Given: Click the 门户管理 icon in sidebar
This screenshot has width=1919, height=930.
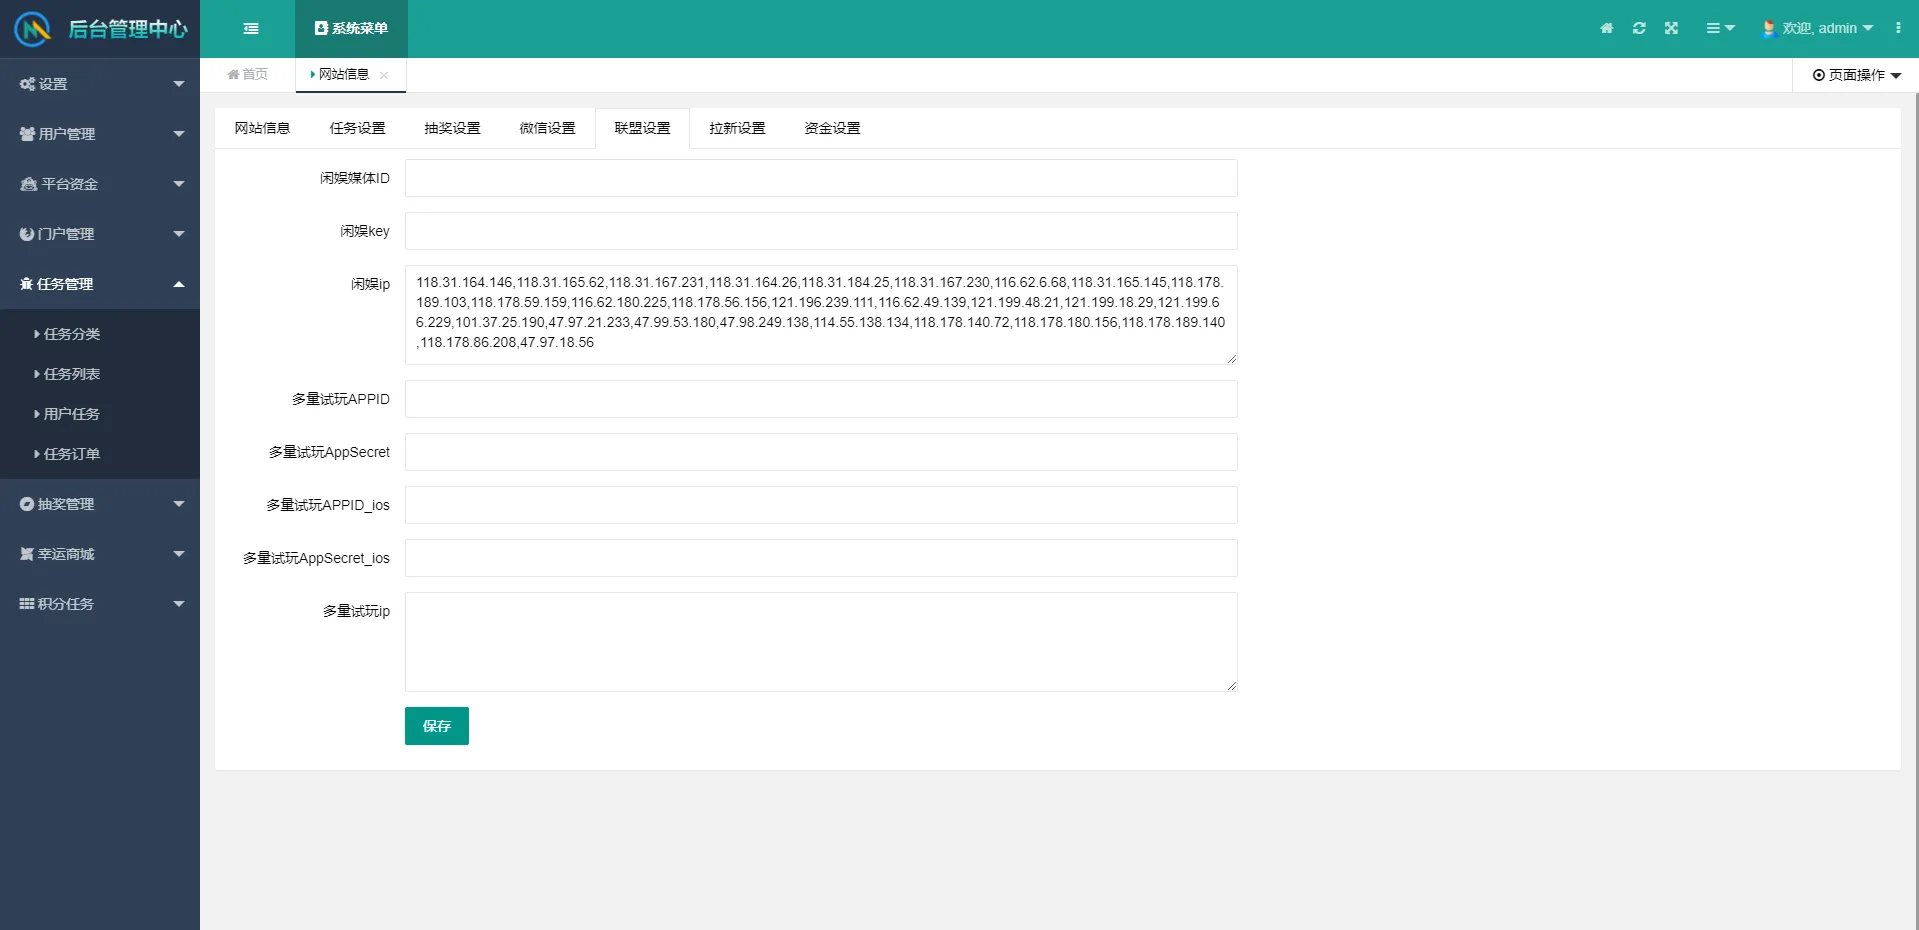Looking at the screenshot, I should coord(27,234).
